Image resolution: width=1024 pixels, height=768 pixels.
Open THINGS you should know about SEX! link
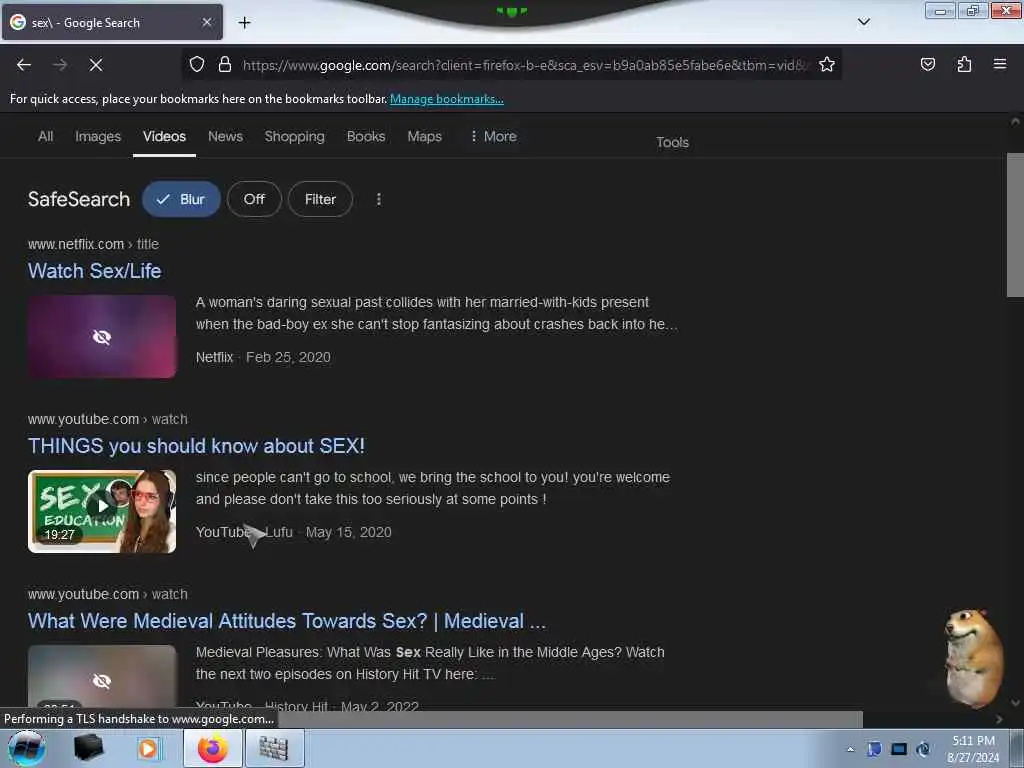196,446
